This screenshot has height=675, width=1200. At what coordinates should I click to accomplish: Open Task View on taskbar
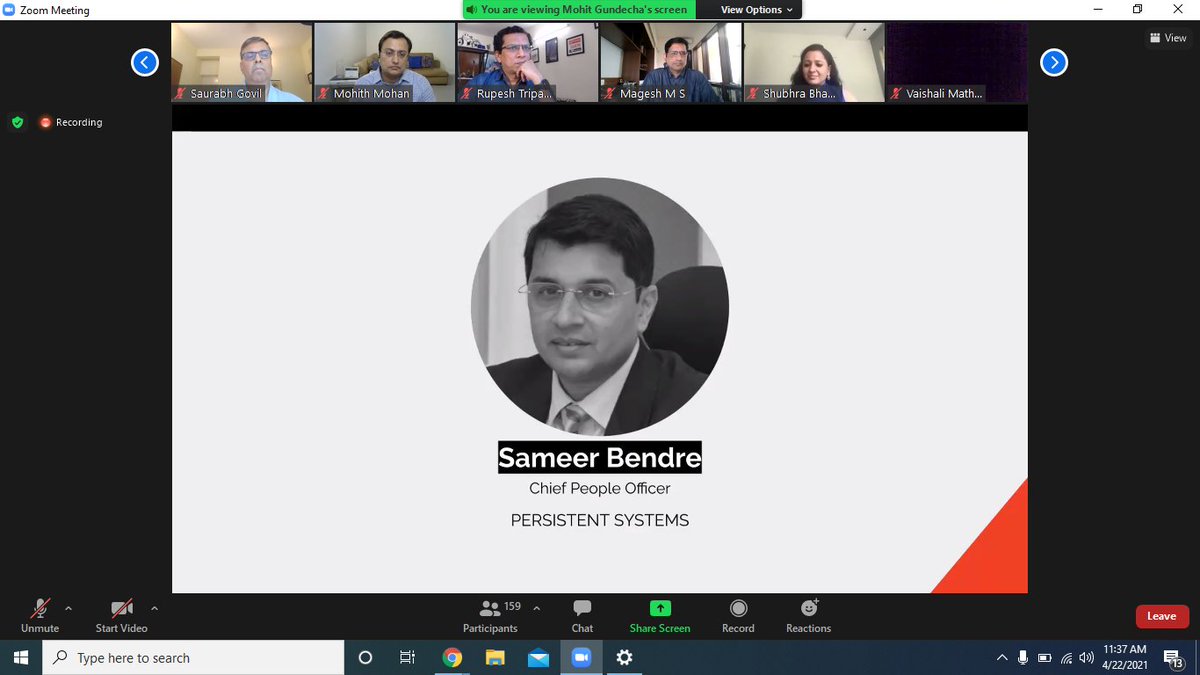click(407, 658)
